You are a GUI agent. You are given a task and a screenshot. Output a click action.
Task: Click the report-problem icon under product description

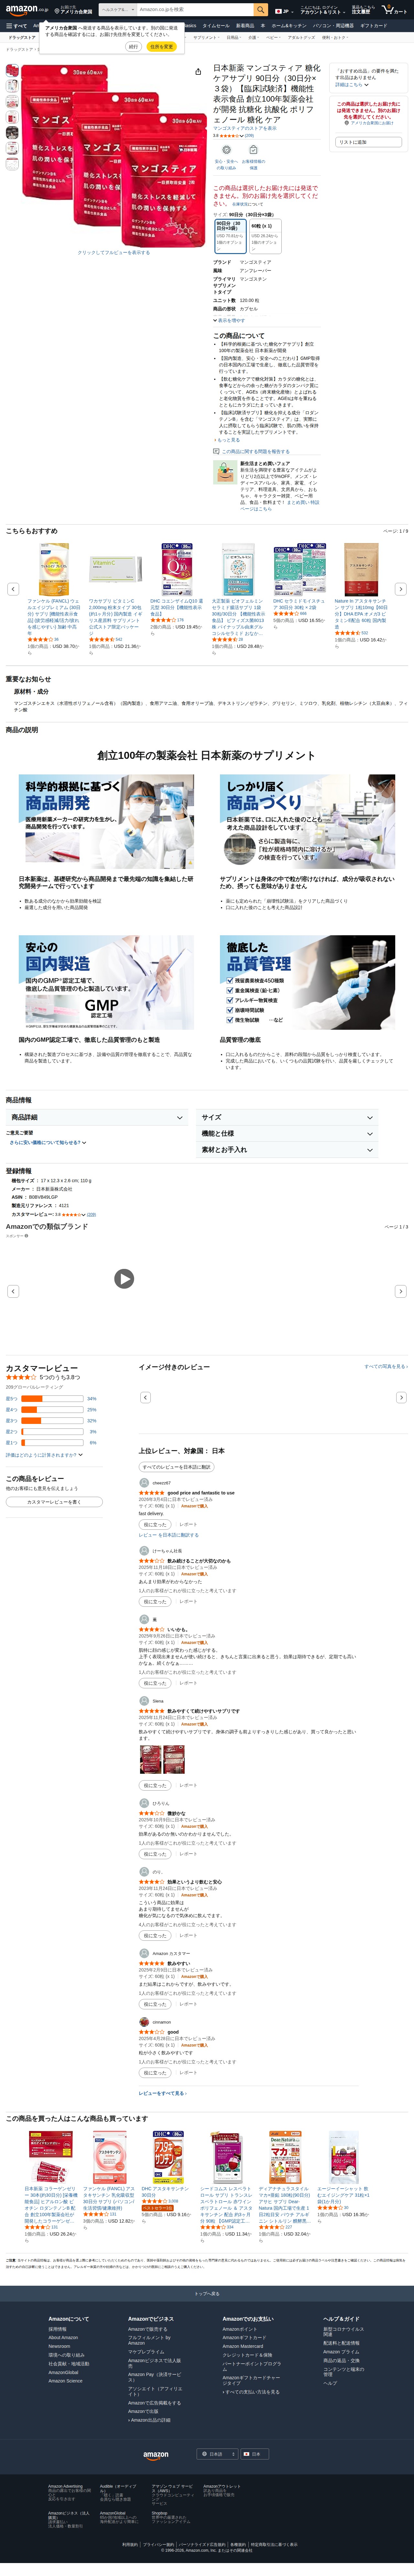click(216, 451)
